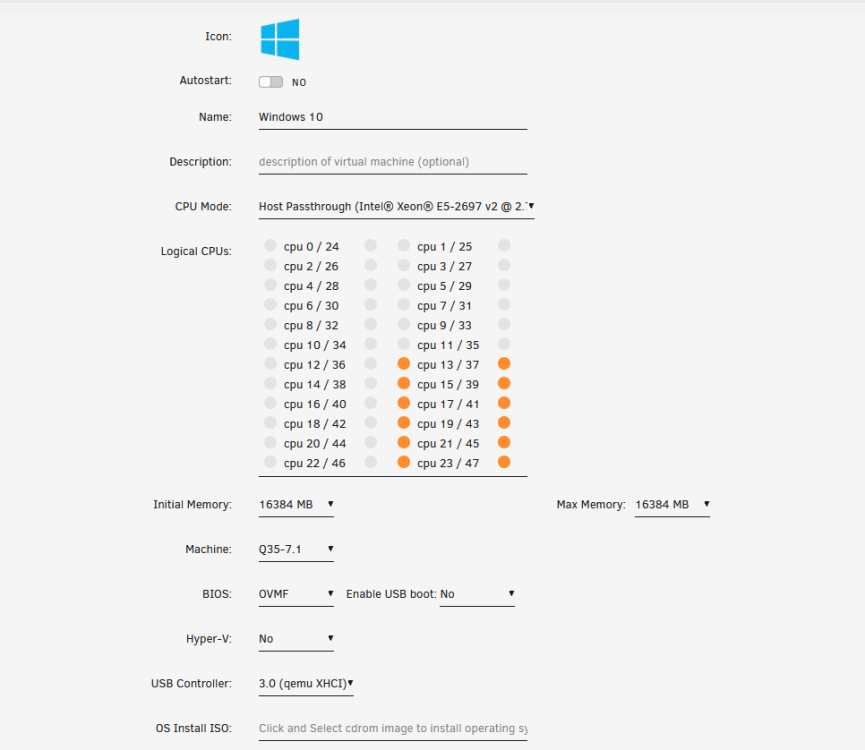Check cpu 33 circle right of 'cpu 9 / 33'

pos(504,324)
